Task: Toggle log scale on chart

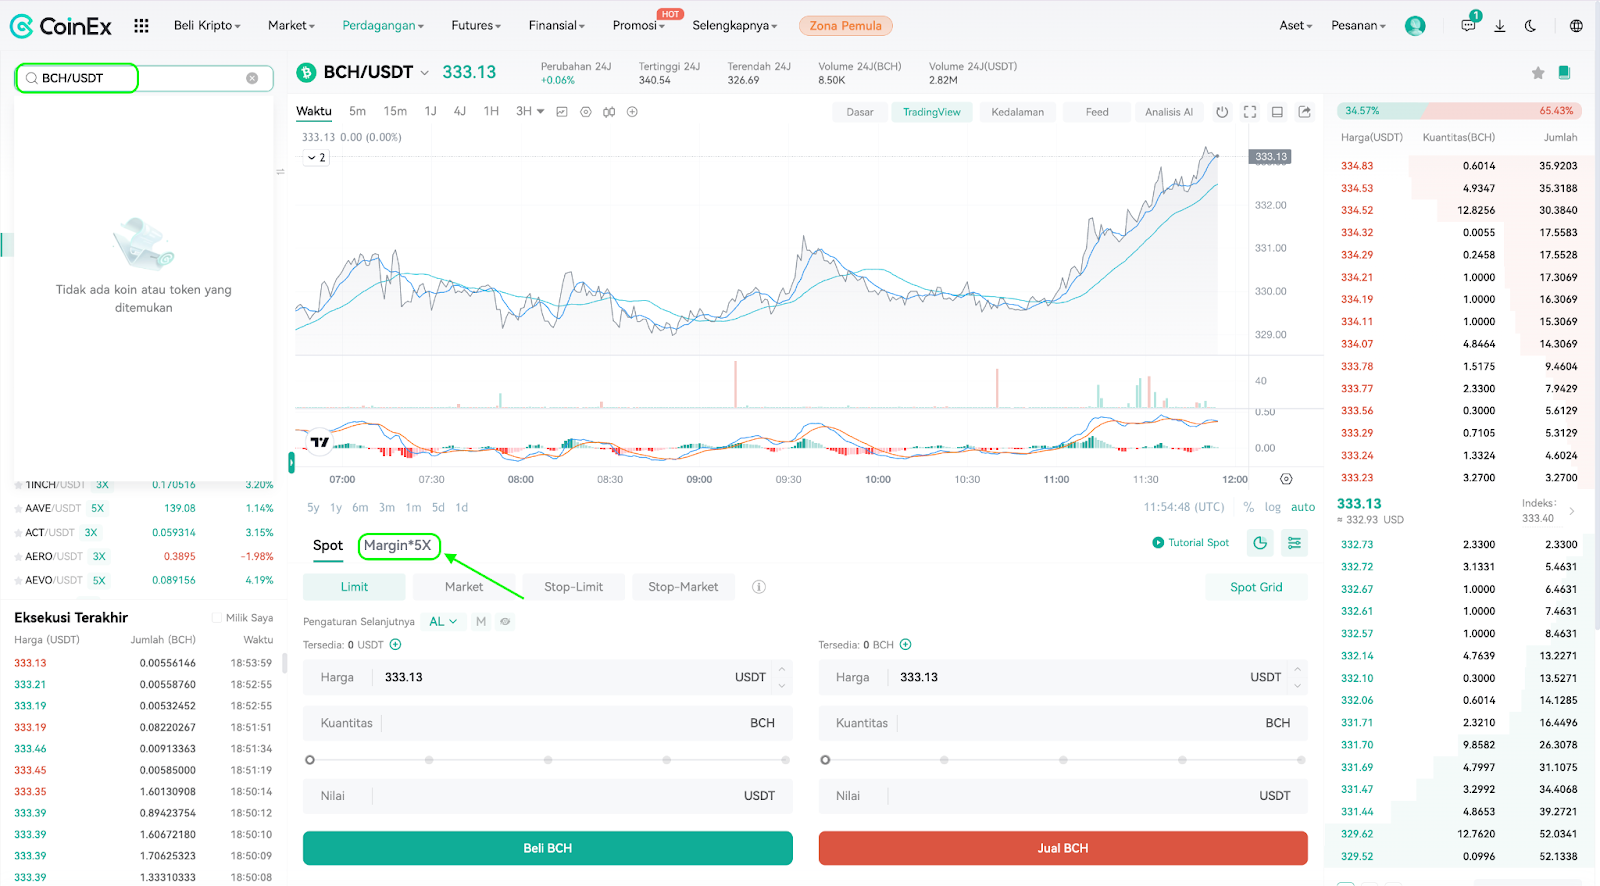Action: 1272,508
